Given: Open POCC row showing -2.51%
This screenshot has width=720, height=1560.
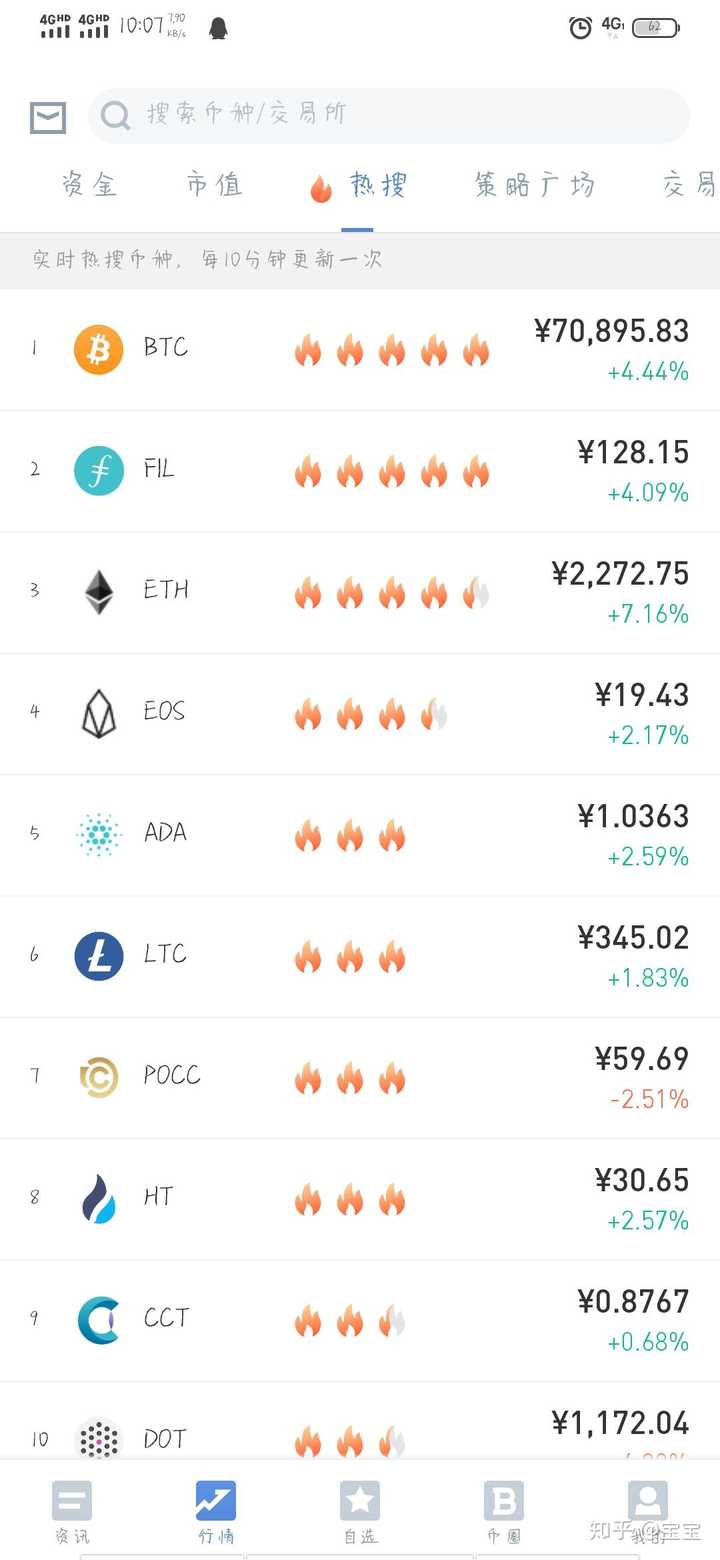Looking at the screenshot, I should tap(360, 1078).
